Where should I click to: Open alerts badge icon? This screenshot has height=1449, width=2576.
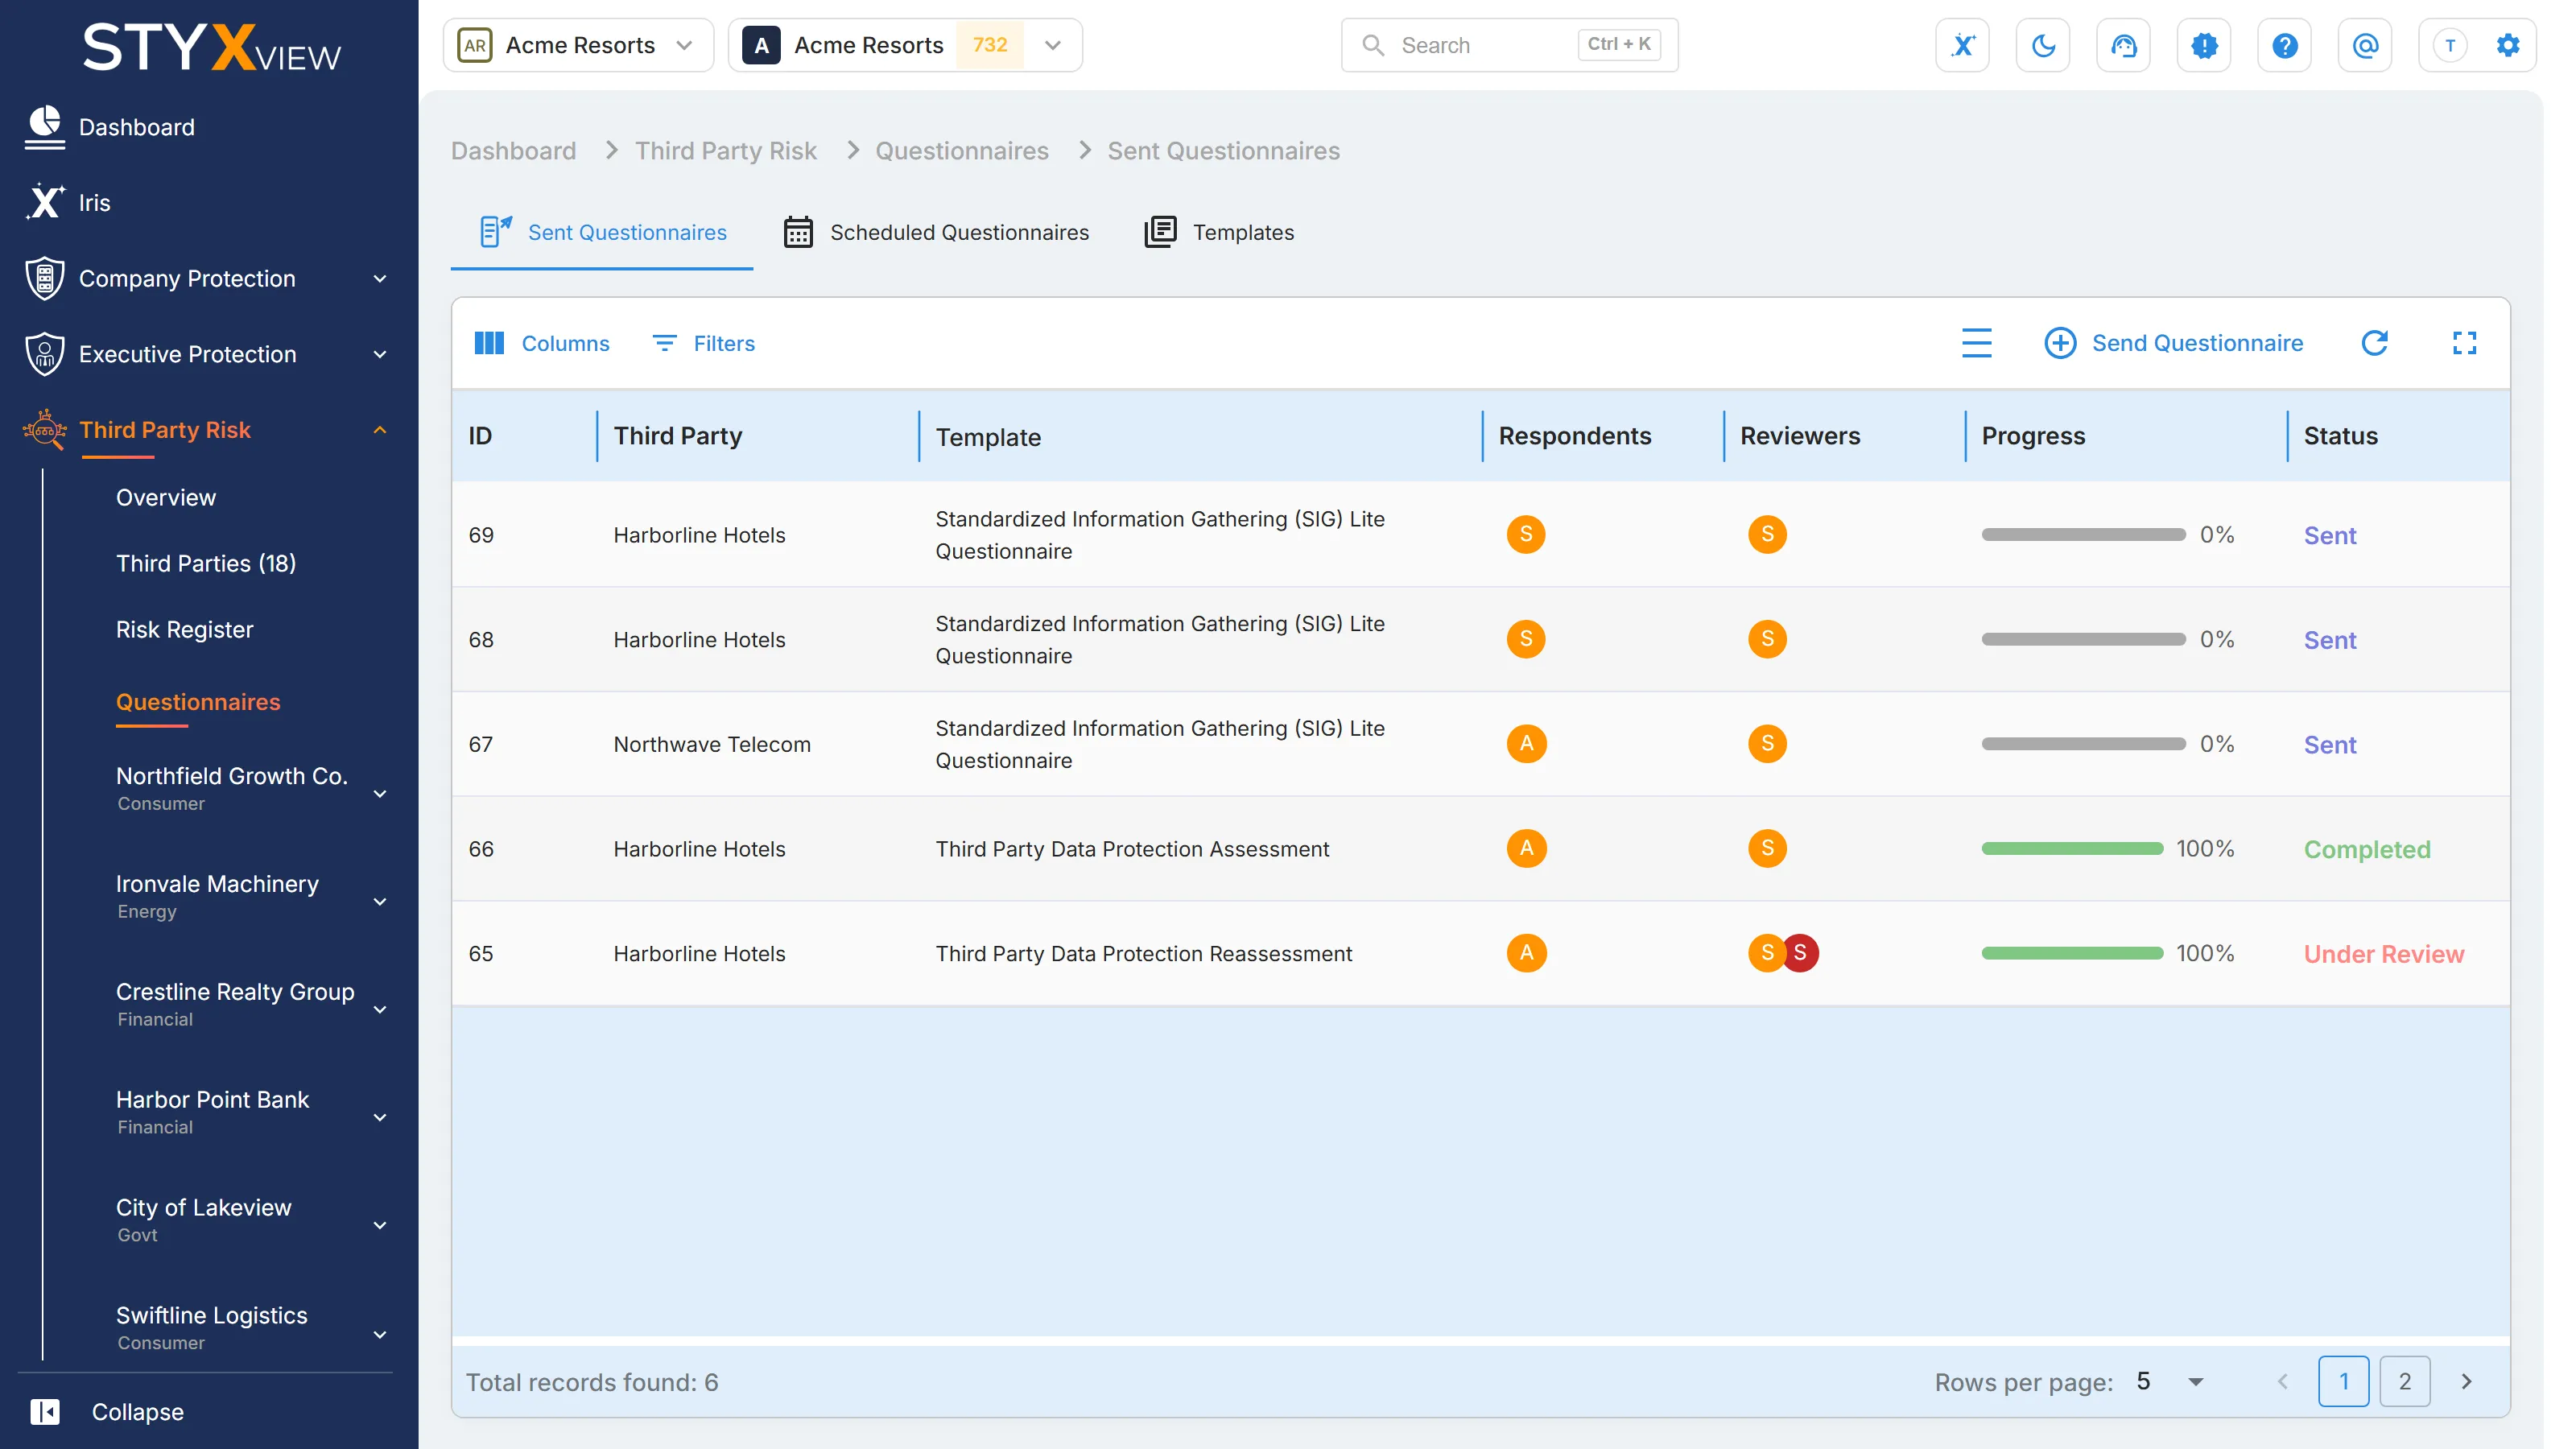[x=2204, y=45]
